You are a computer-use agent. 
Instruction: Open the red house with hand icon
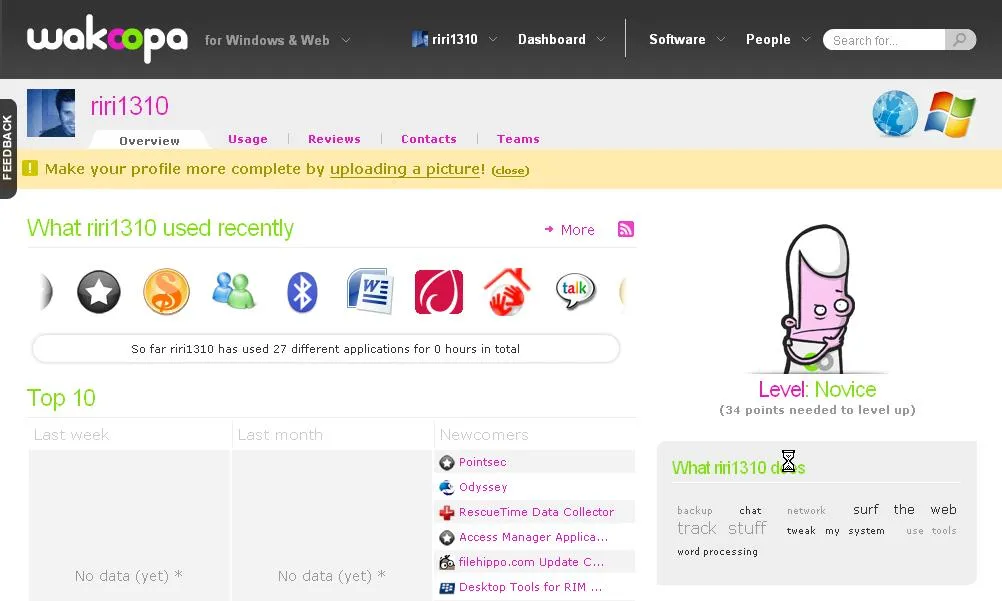click(x=507, y=292)
